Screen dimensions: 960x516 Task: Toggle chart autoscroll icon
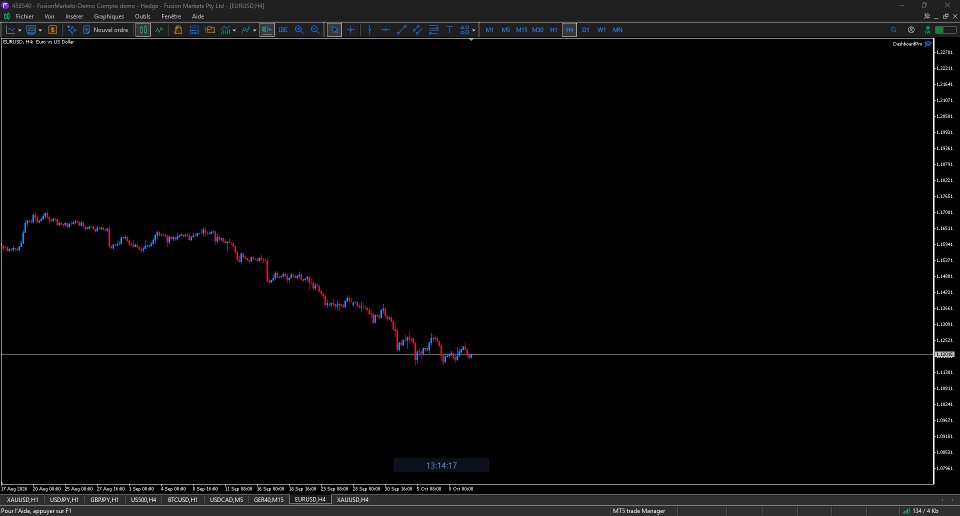283,29
